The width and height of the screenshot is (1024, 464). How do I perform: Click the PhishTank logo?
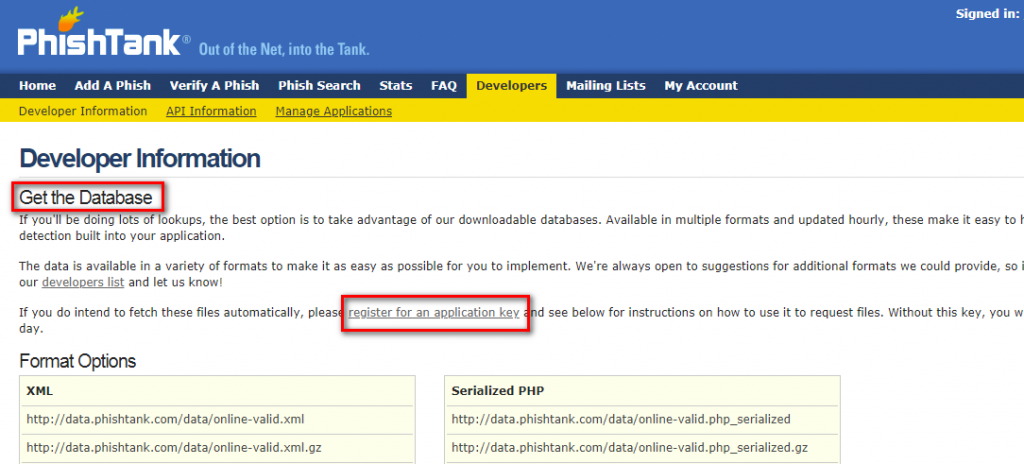pos(104,34)
